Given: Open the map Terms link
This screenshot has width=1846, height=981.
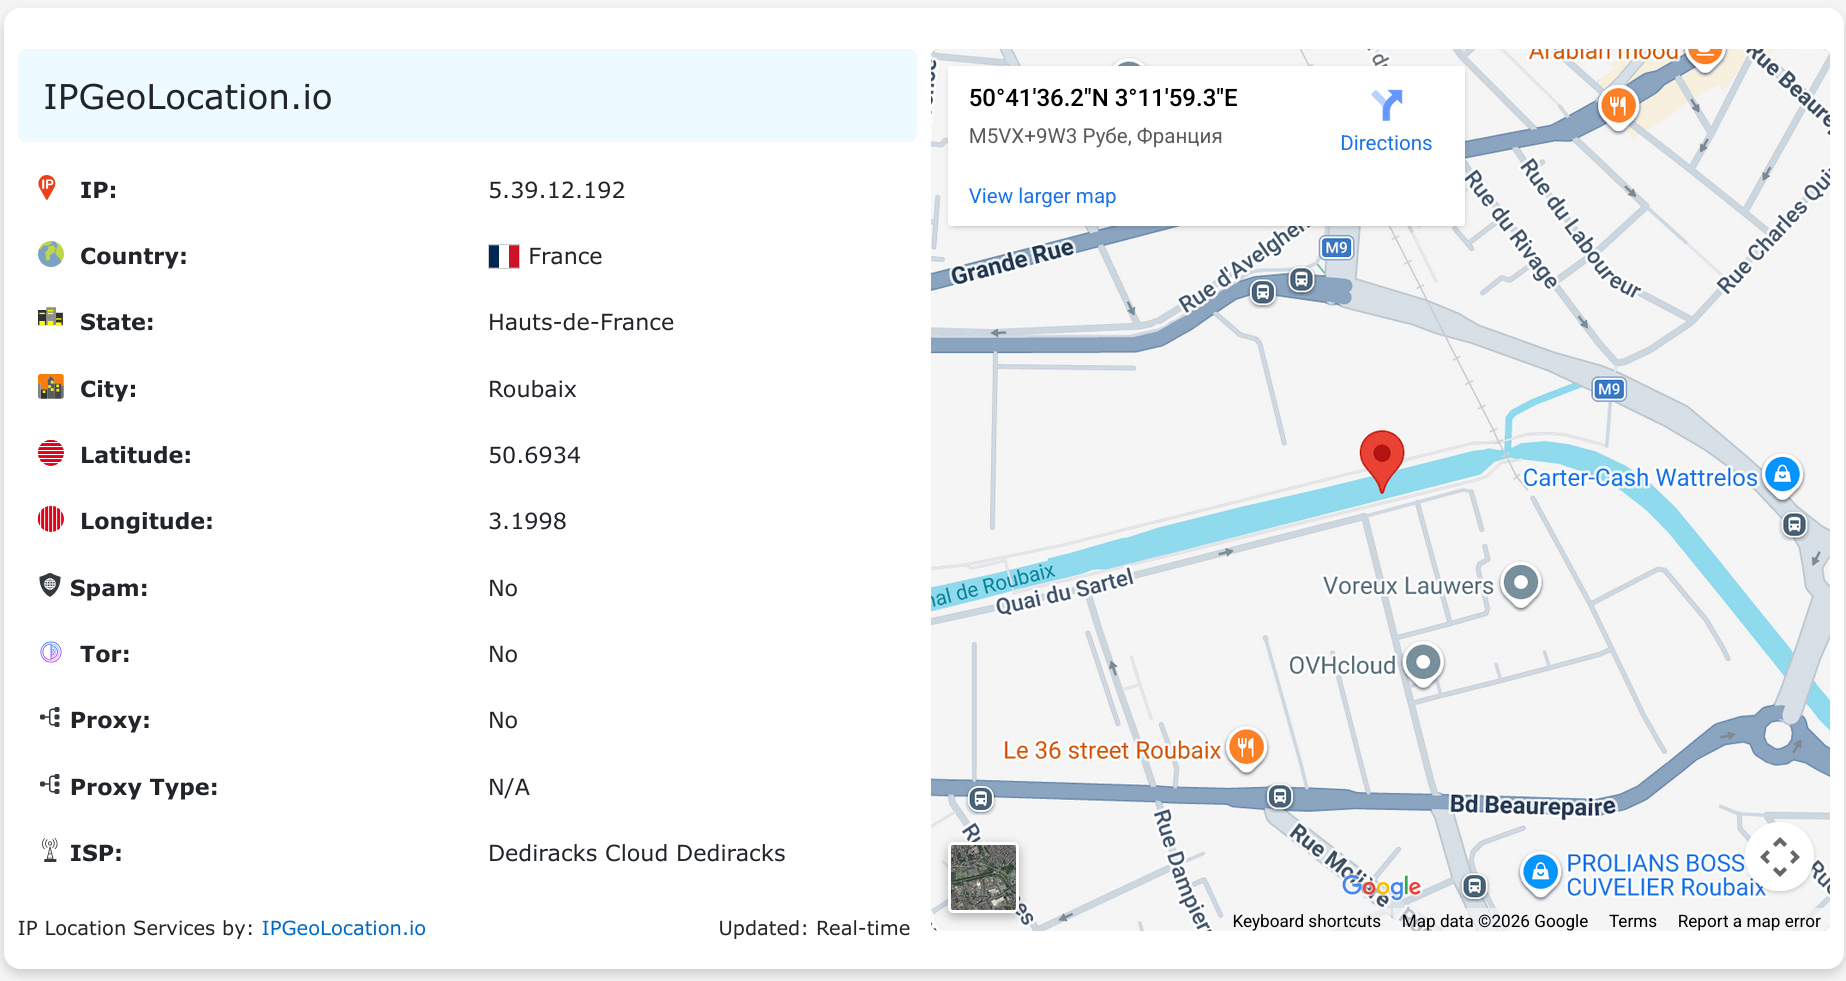Looking at the screenshot, I should [x=1632, y=921].
